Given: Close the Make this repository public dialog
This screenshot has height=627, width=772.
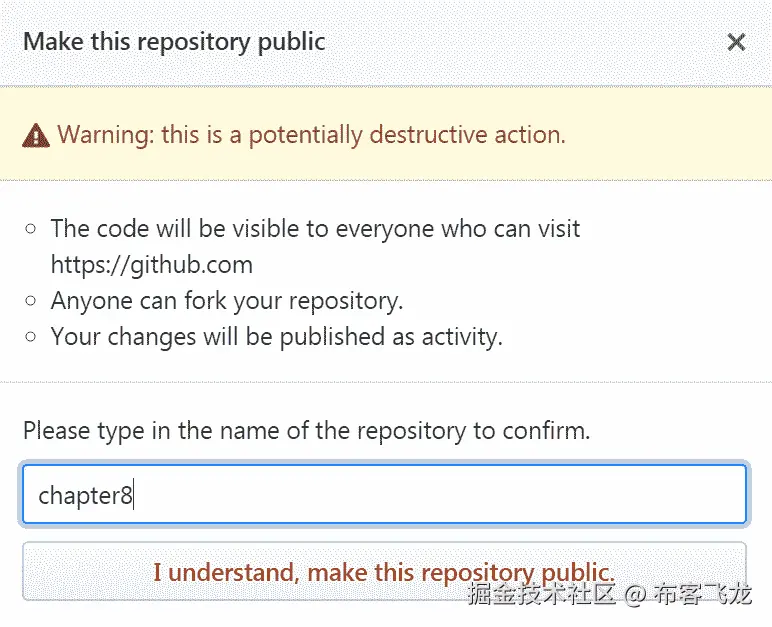Looking at the screenshot, I should point(736,42).
